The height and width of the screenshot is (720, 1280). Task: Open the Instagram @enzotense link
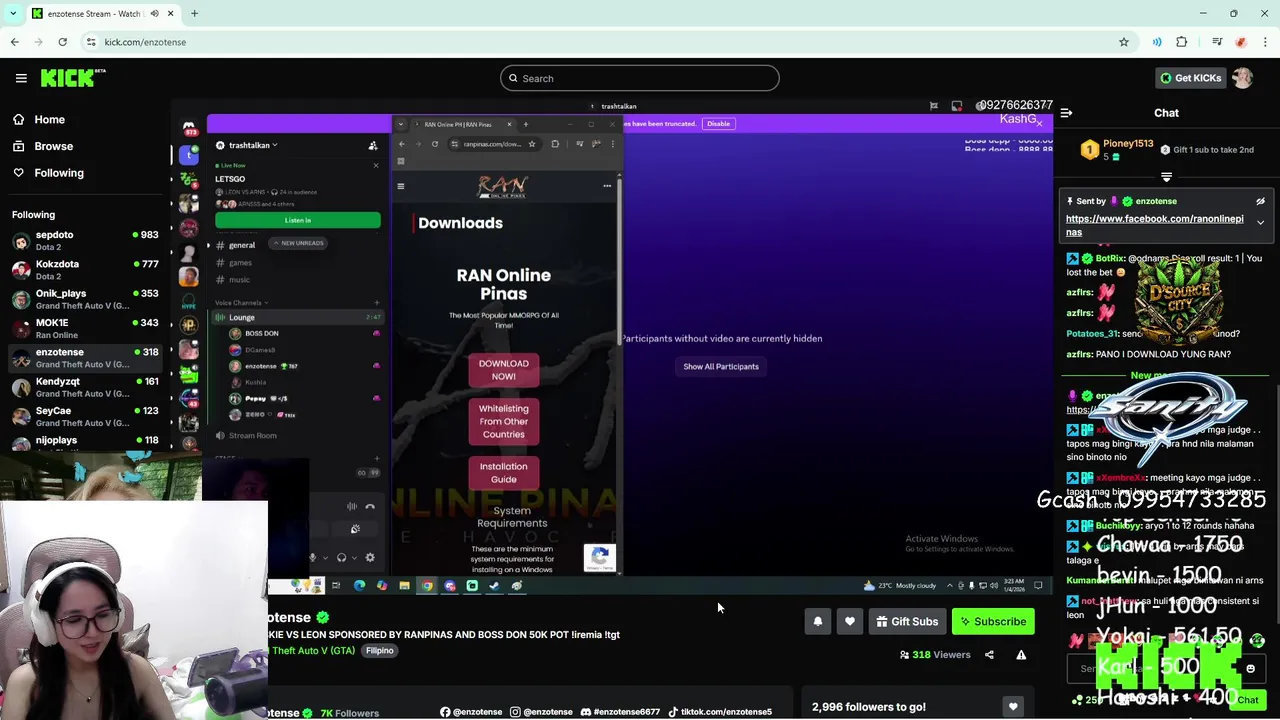click(541, 712)
